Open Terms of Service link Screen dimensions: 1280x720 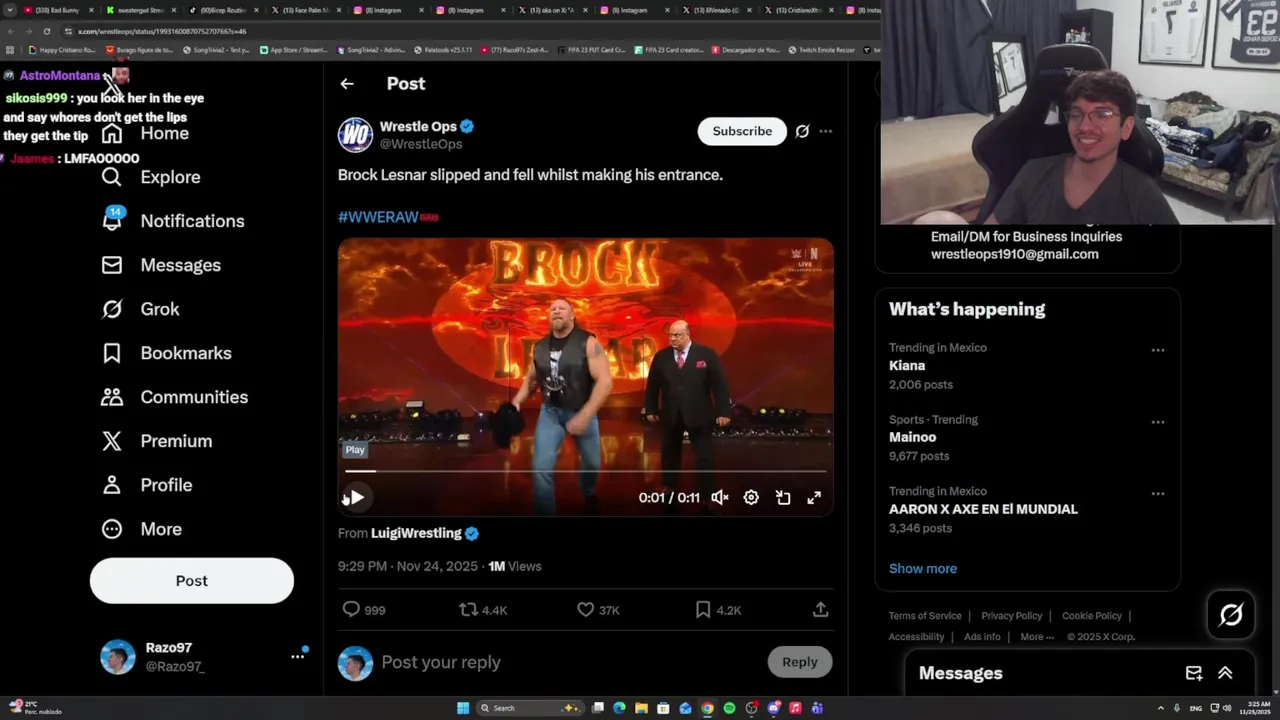(925, 616)
